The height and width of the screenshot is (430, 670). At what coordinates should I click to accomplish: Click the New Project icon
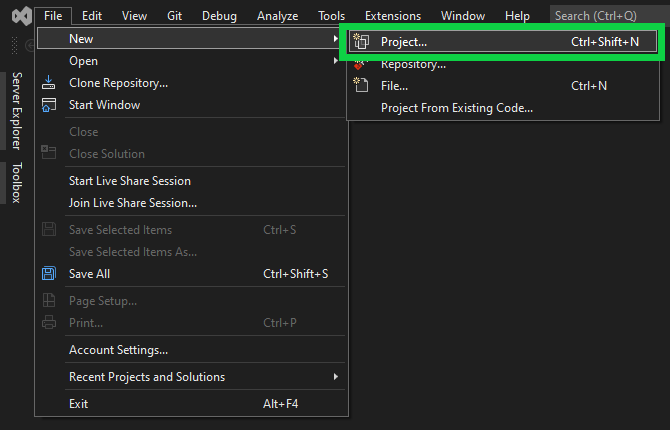point(361,41)
